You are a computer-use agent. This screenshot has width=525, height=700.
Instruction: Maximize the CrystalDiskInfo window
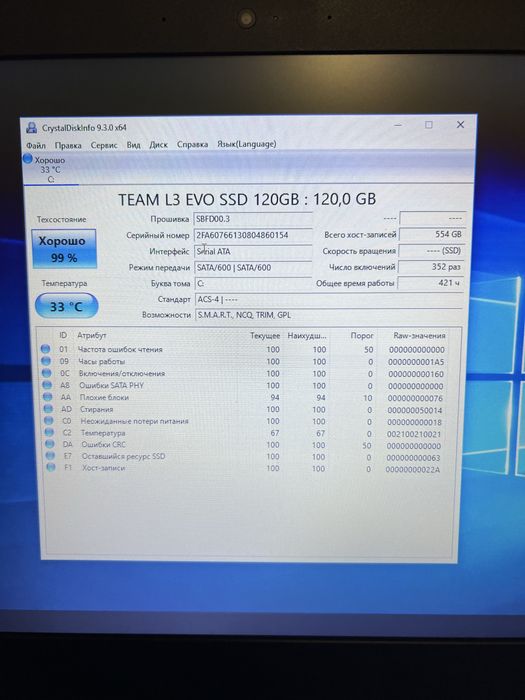[429, 125]
